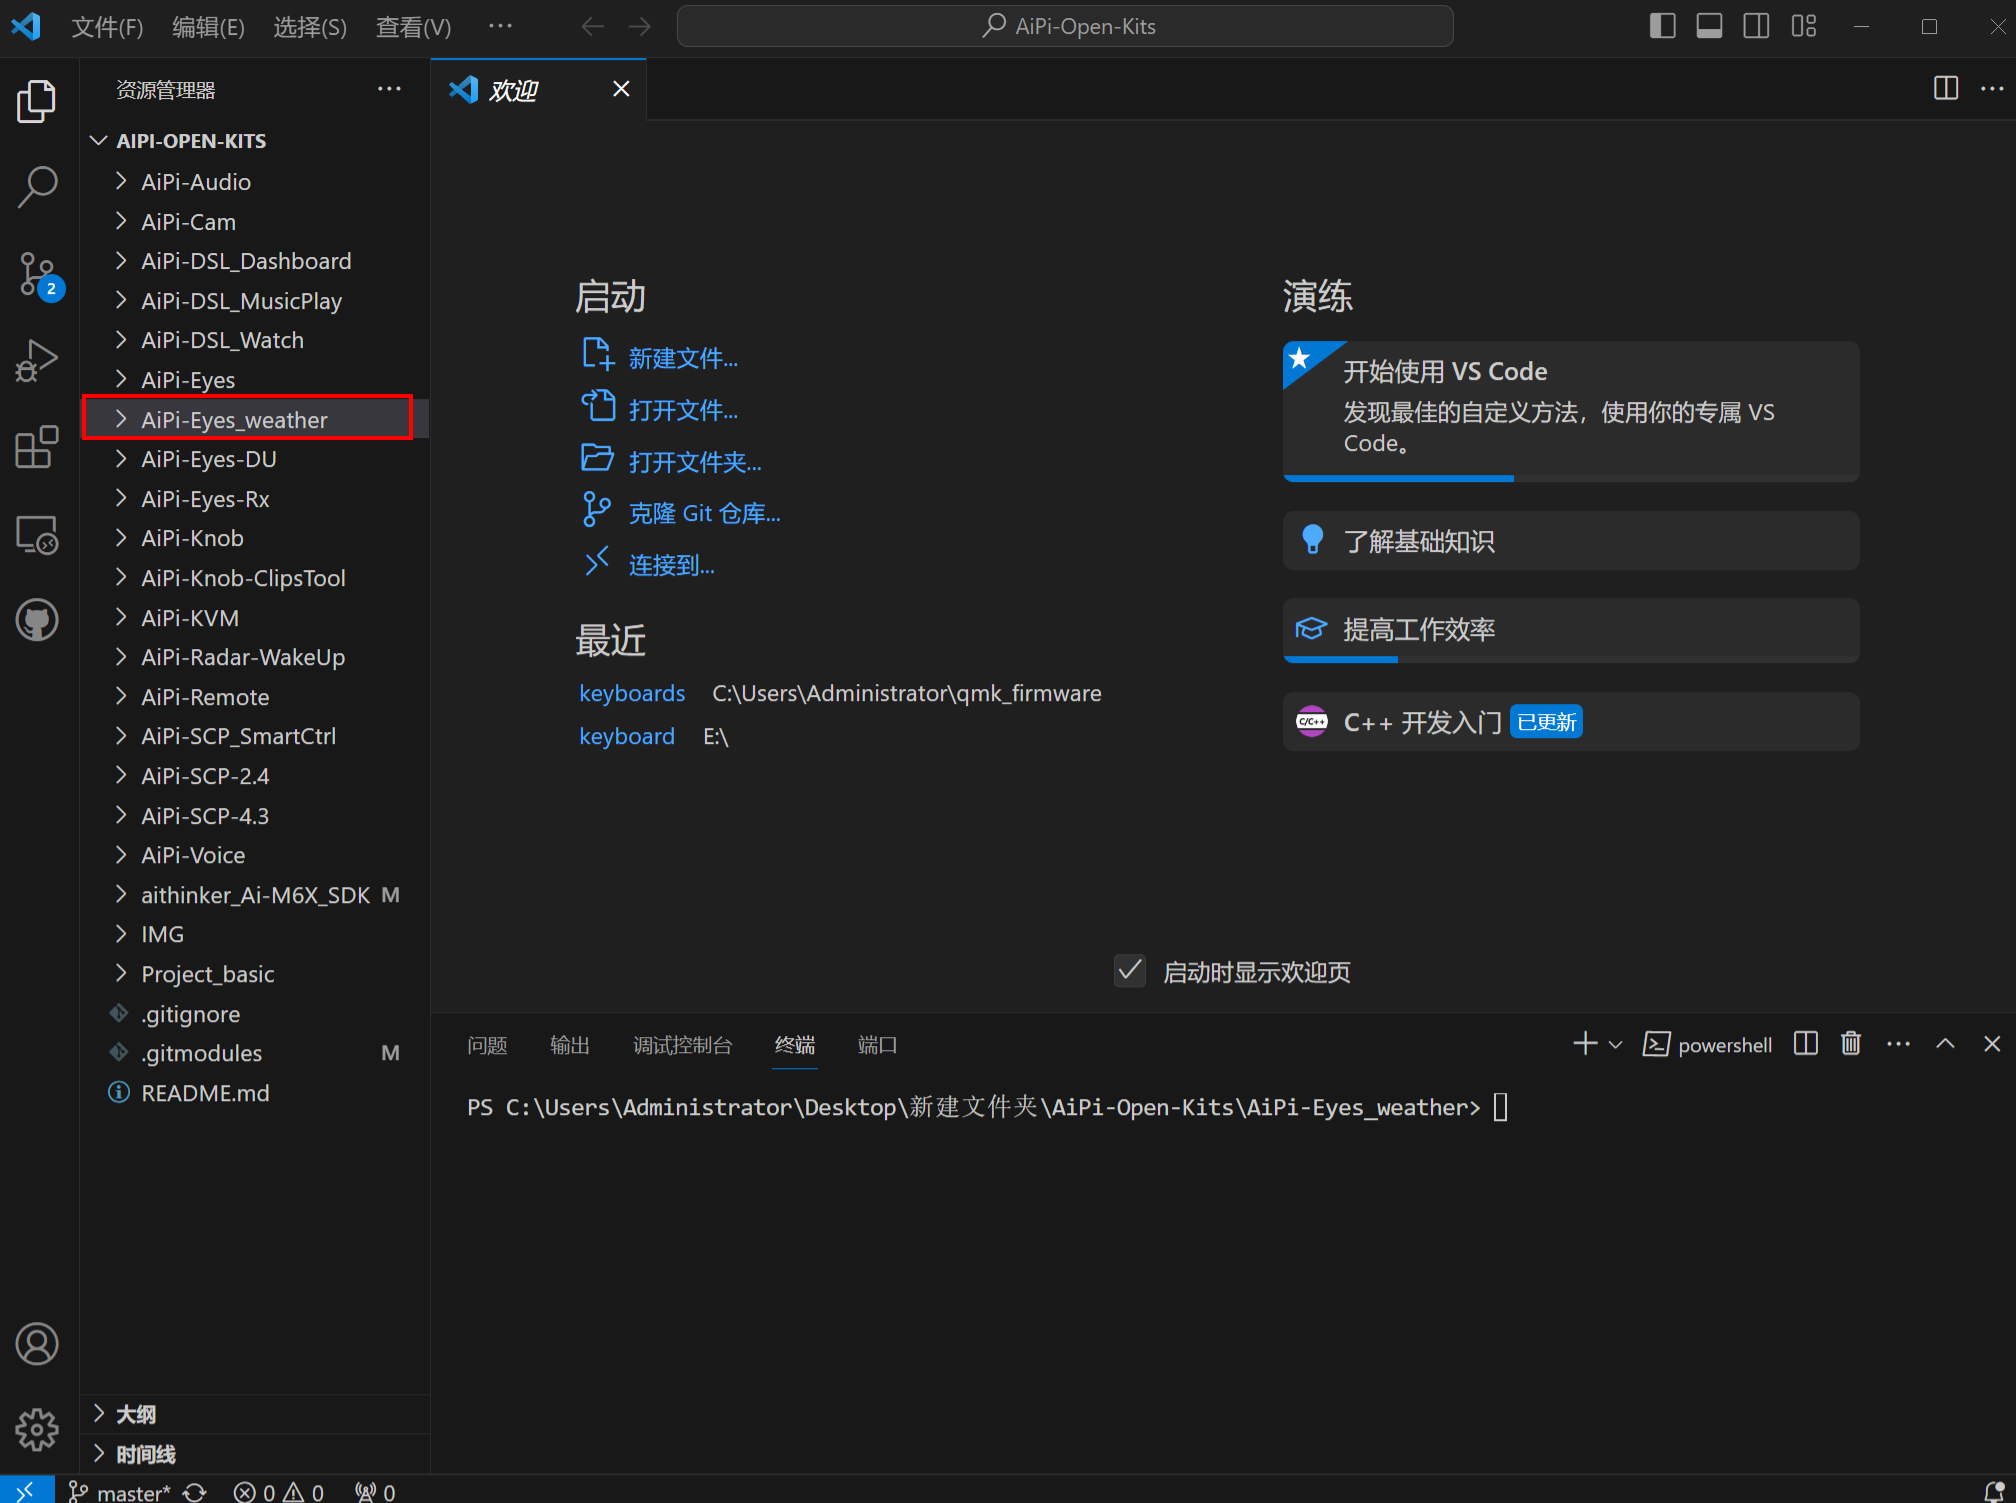The width and height of the screenshot is (2016, 1503).
Task: Open the 编辑(E) menu
Action: (208, 27)
